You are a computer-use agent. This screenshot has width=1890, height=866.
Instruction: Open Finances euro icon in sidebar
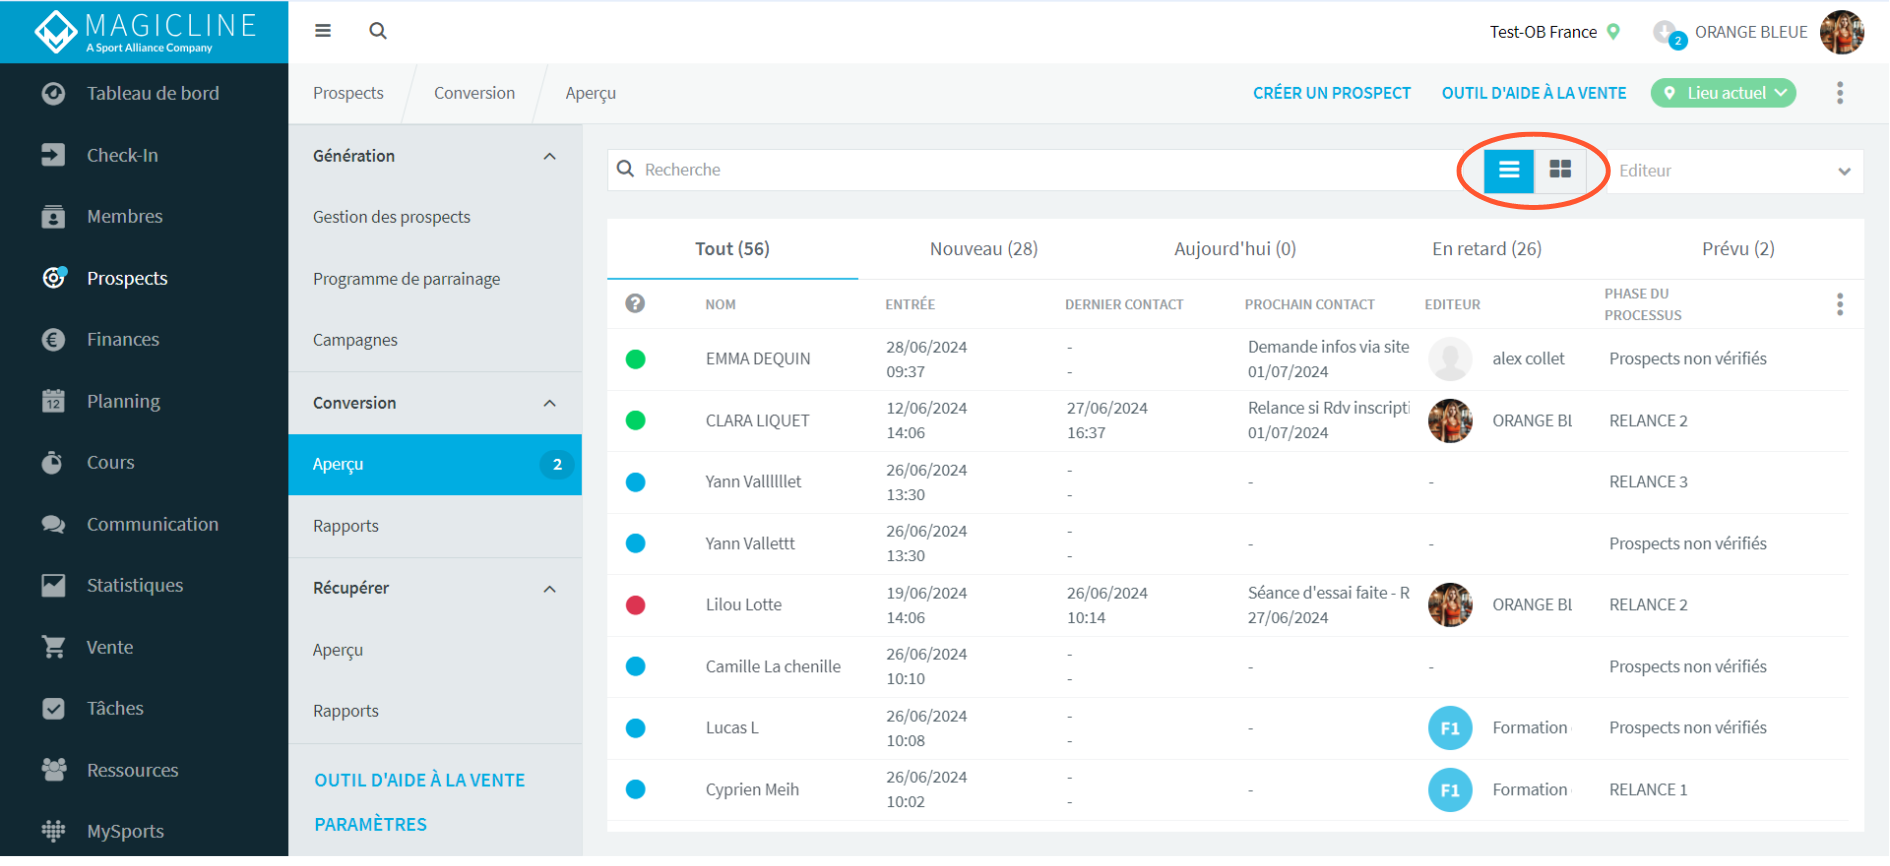click(53, 340)
